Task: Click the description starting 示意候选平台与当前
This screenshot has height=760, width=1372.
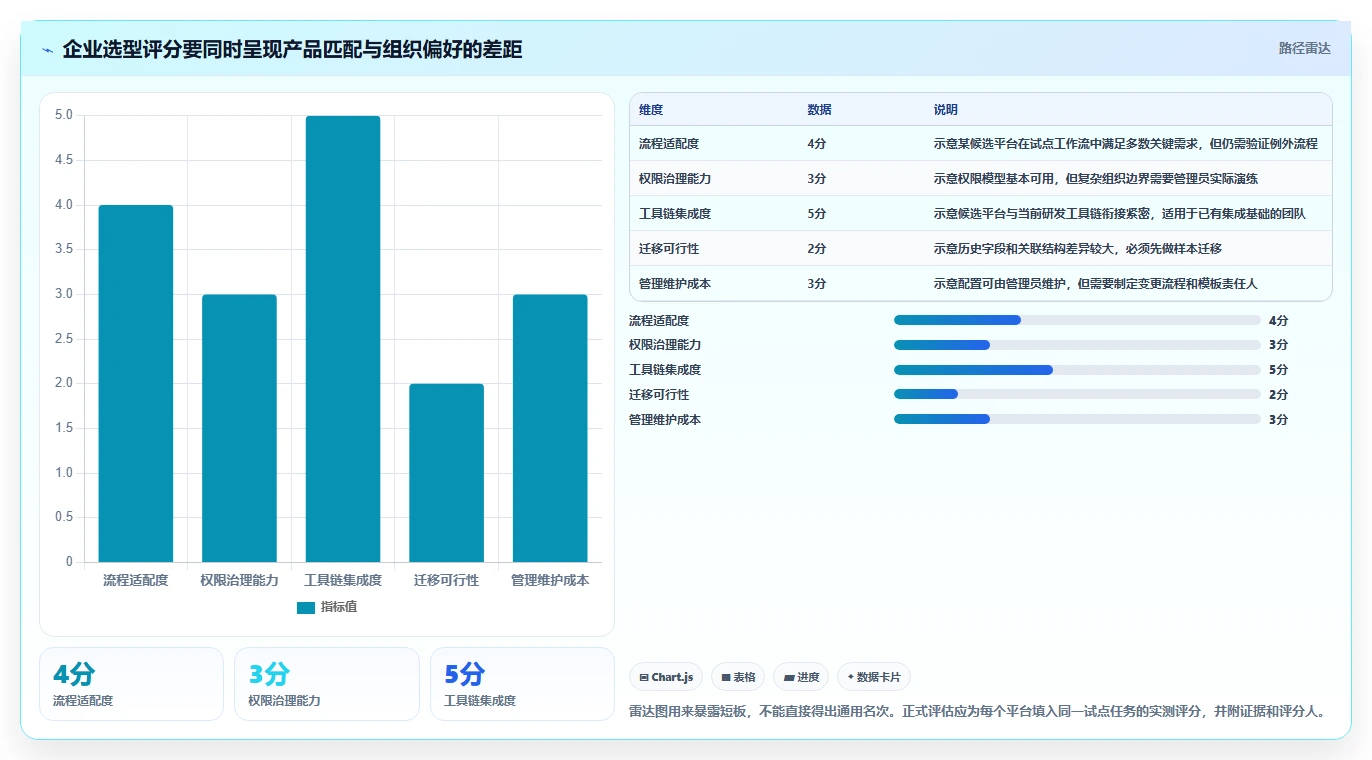Action: pyautogui.click(x=1120, y=214)
